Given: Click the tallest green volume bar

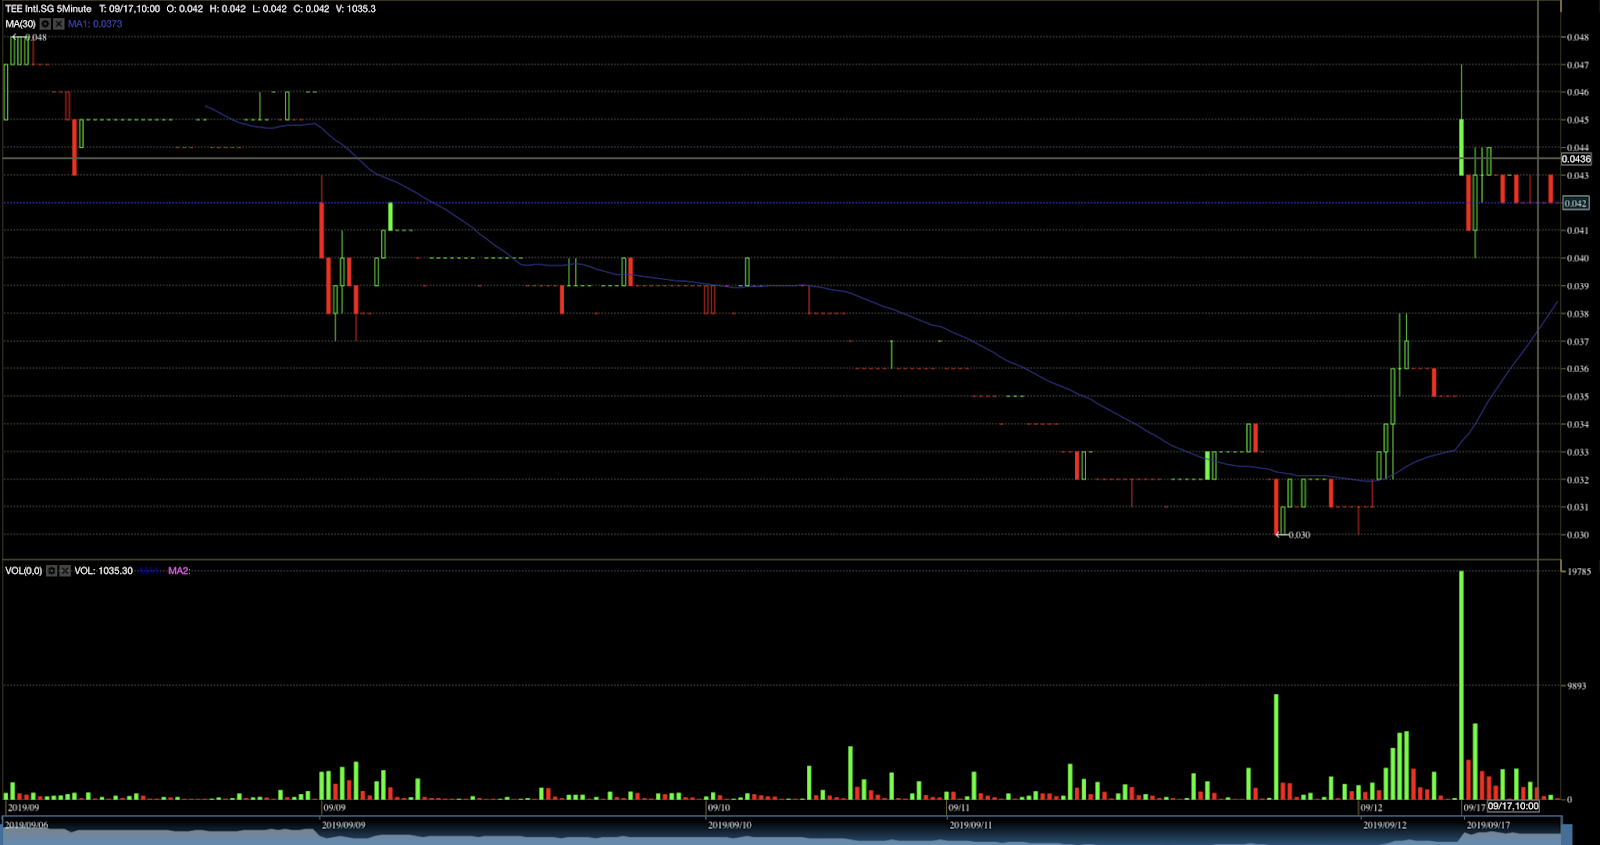Looking at the screenshot, I should pyautogui.click(x=1461, y=685).
